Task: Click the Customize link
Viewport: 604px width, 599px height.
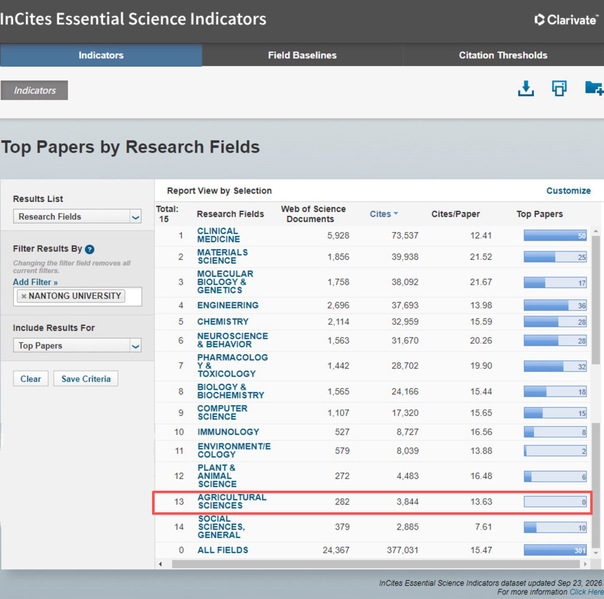Action: [568, 191]
